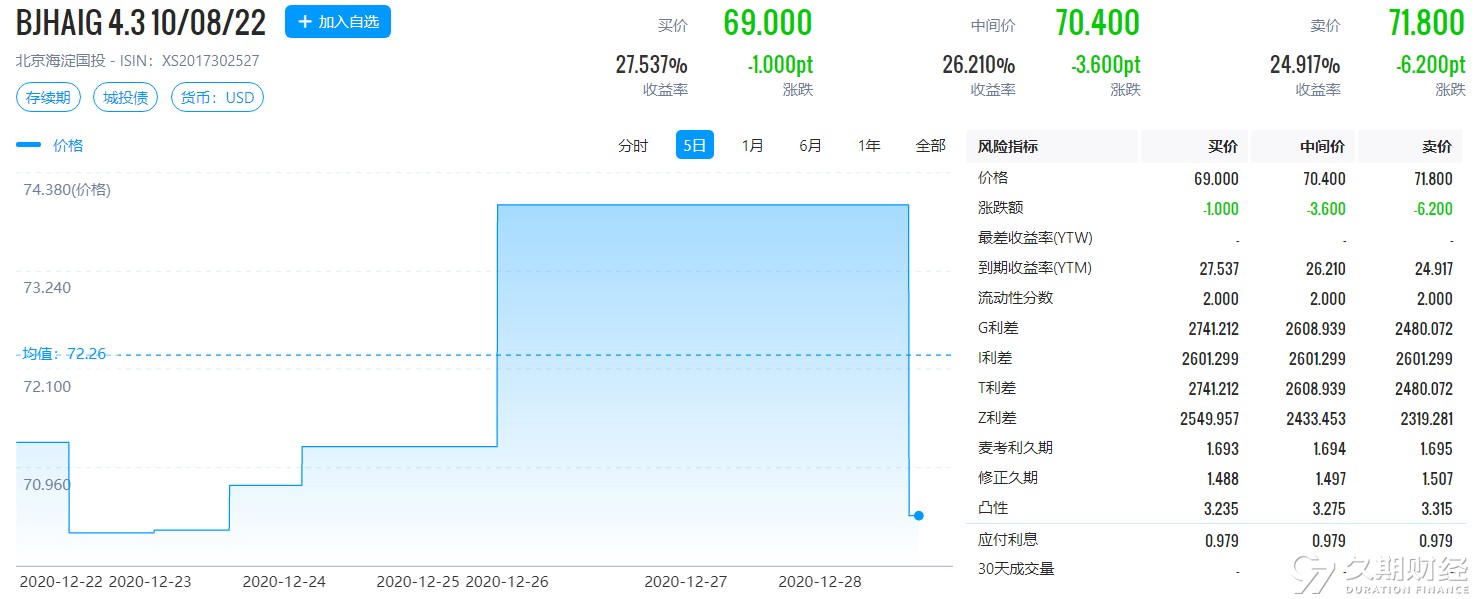Click the 存续期 tag

pyautogui.click(x=49, y=98)
